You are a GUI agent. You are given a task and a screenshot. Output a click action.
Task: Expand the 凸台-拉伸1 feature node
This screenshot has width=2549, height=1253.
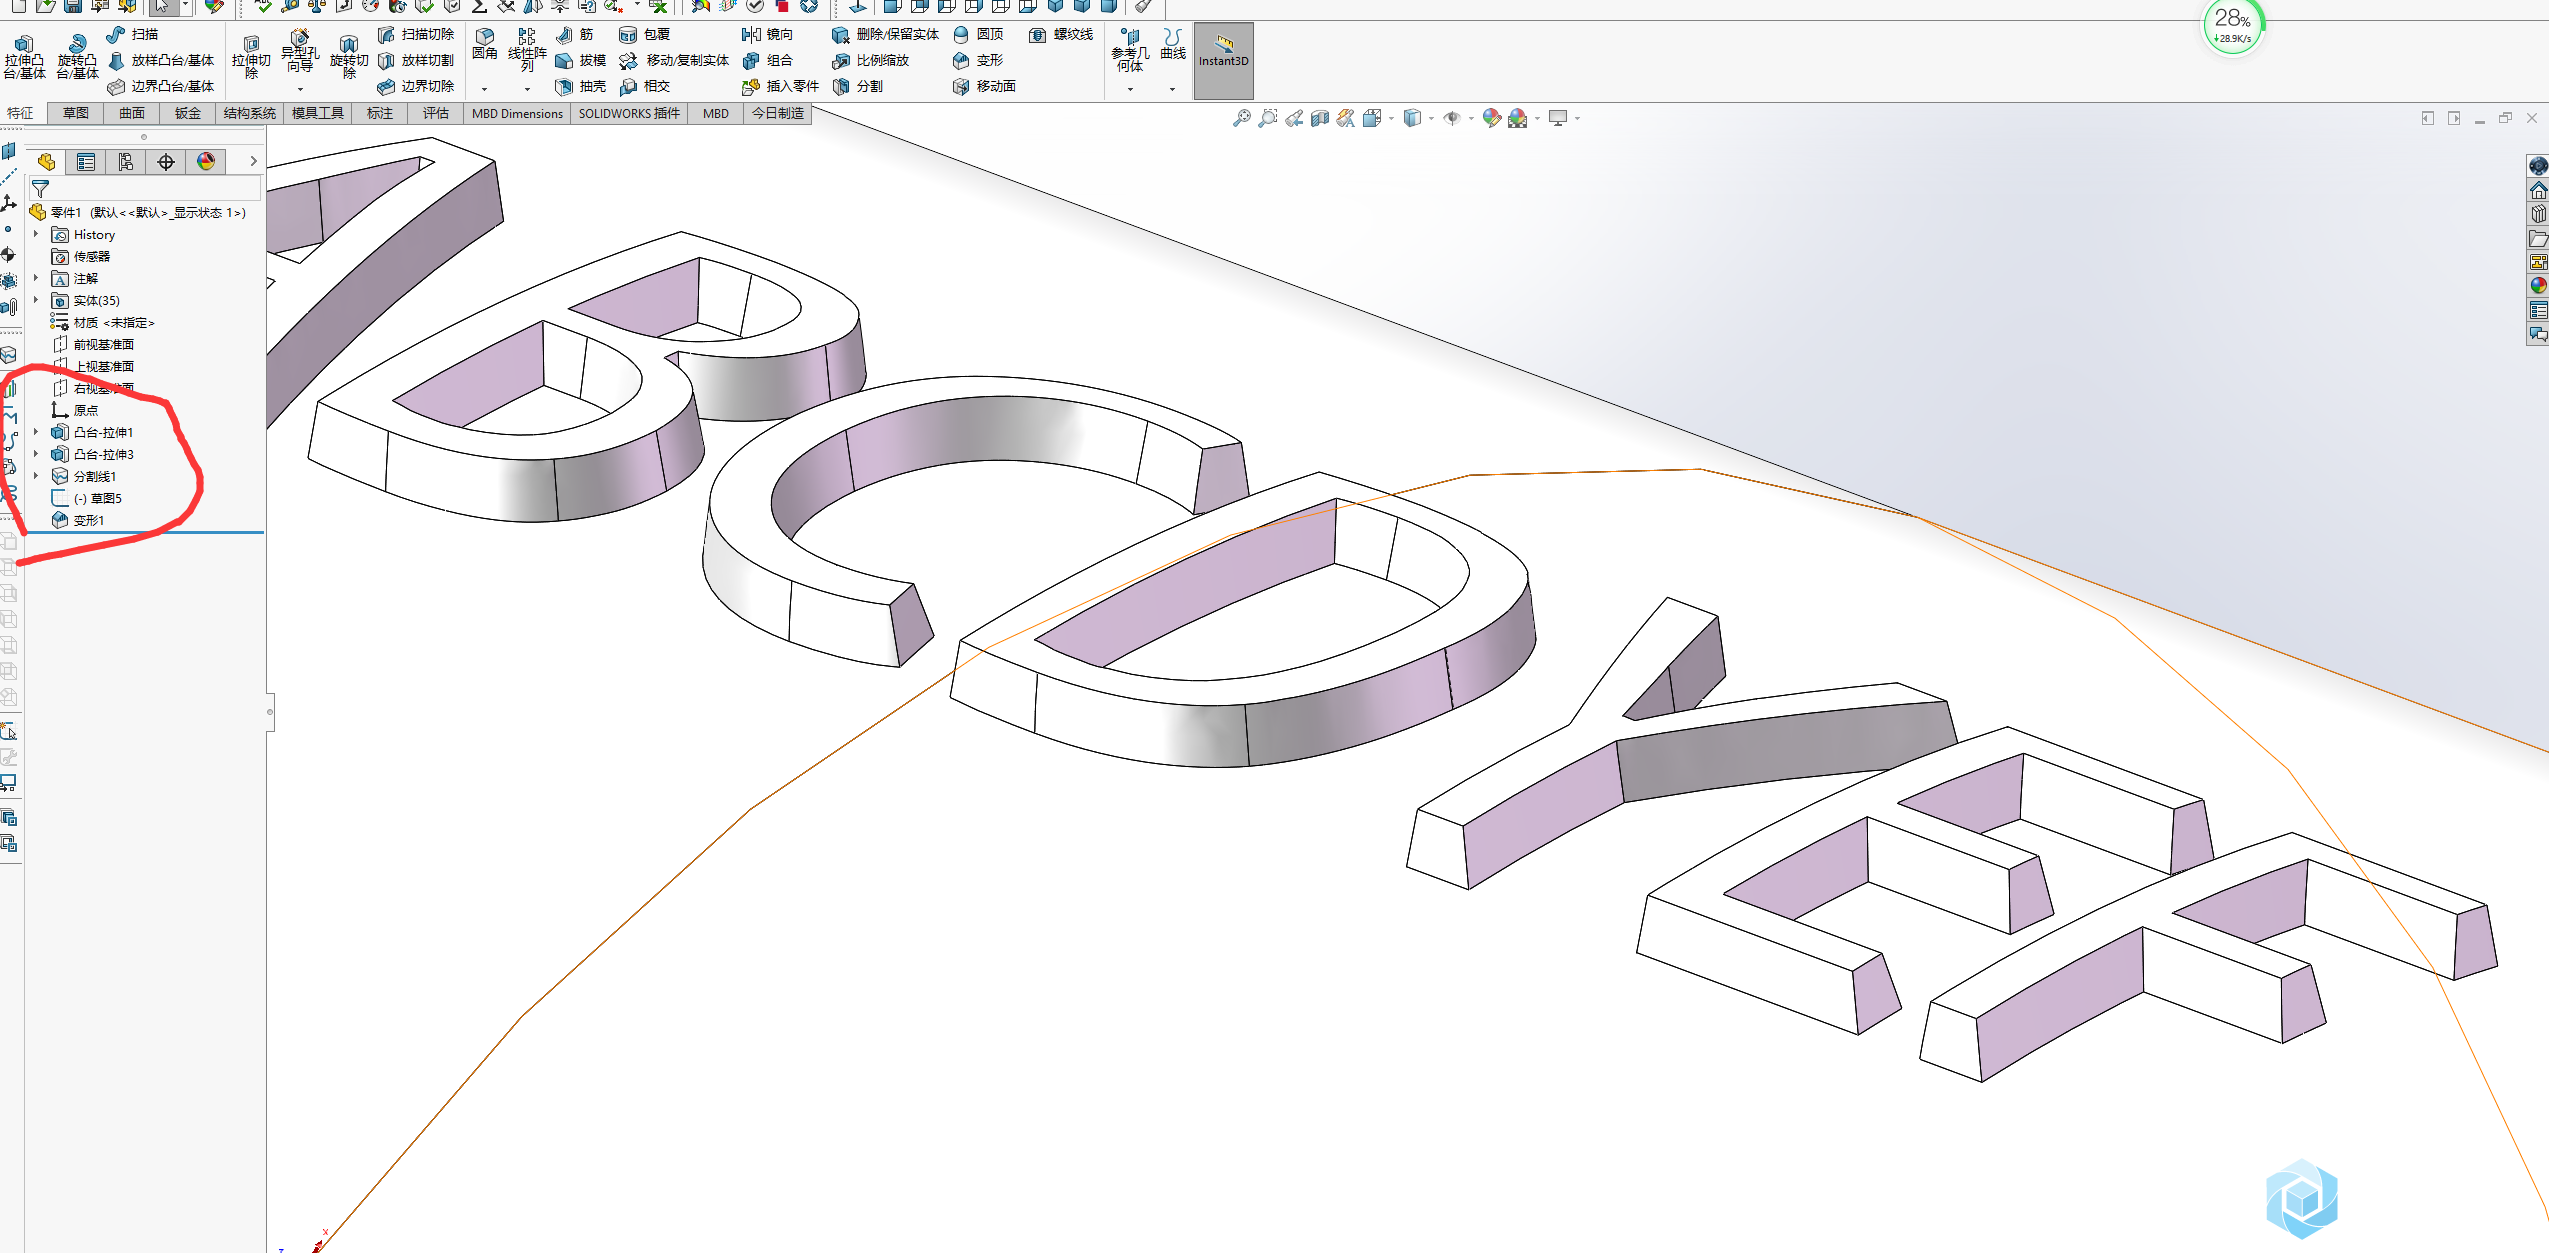36,432
